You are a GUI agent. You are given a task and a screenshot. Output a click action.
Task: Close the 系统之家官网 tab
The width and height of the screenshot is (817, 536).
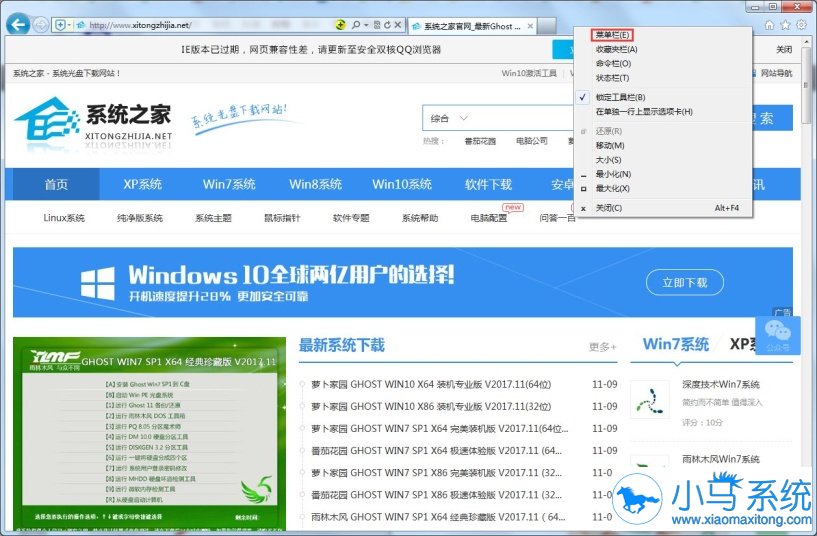point(530,26)
